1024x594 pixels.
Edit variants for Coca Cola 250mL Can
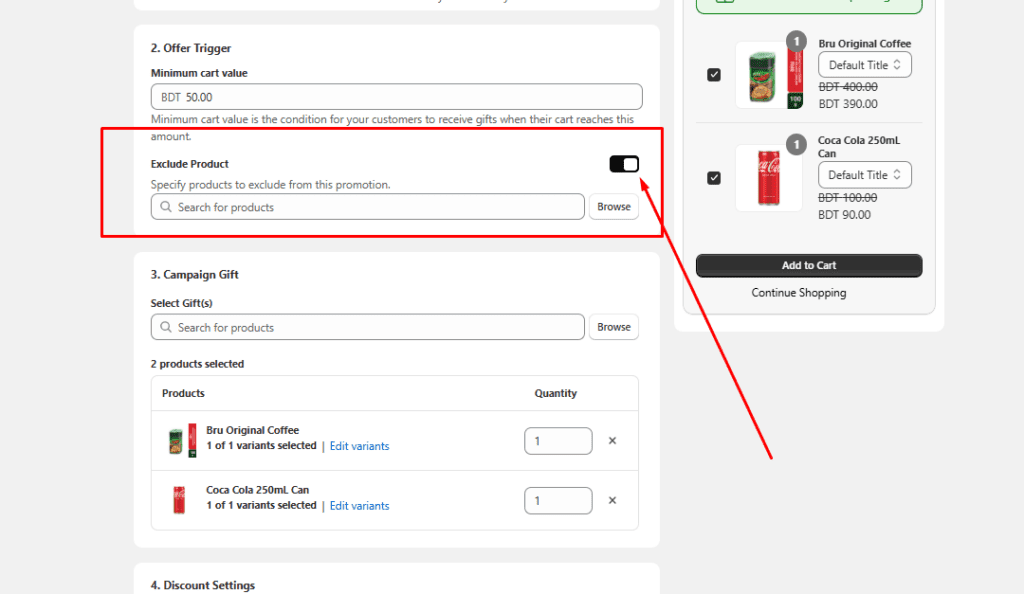359,506
